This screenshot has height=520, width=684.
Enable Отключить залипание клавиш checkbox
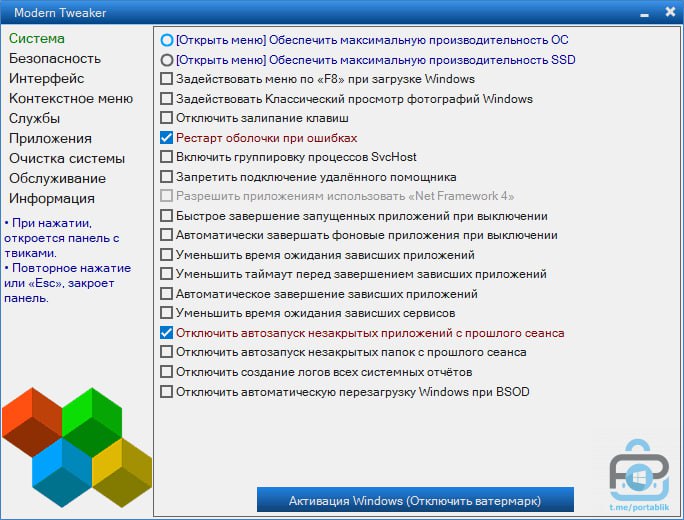pos(166,118)
